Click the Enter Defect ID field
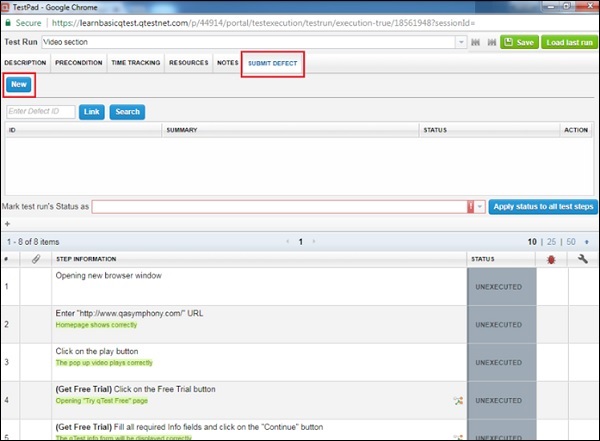 click(x=41, y=111)
